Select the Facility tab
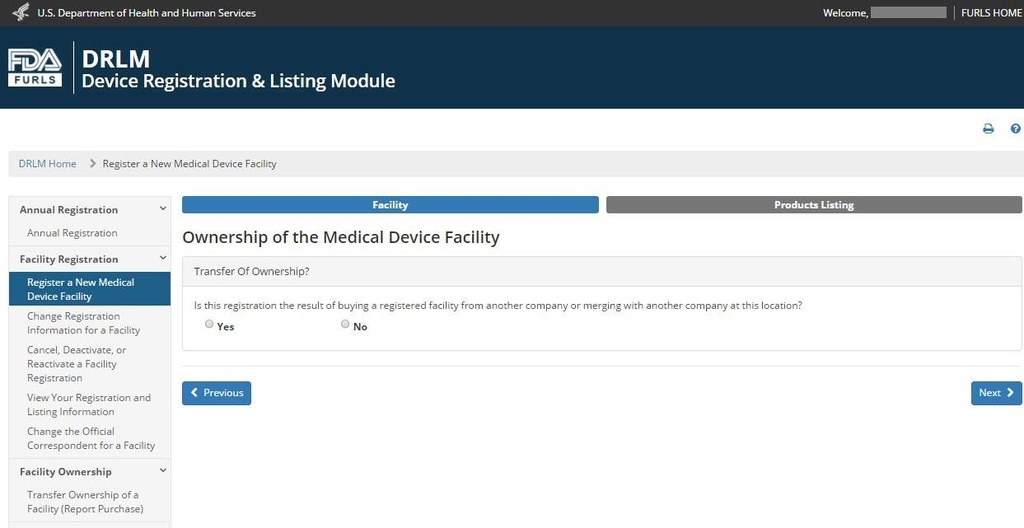The height and width of the screenshot is (528, 1024). (390, 205)
